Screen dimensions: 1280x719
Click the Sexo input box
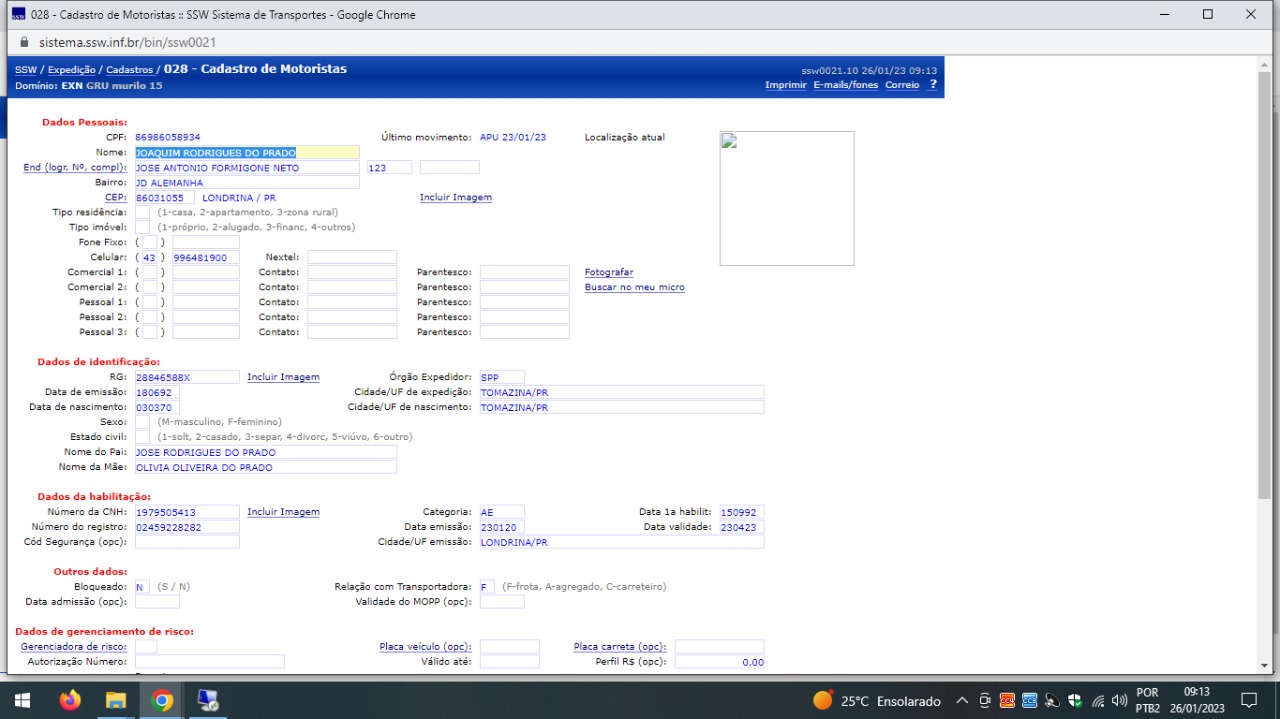click(x=142, y=422)
